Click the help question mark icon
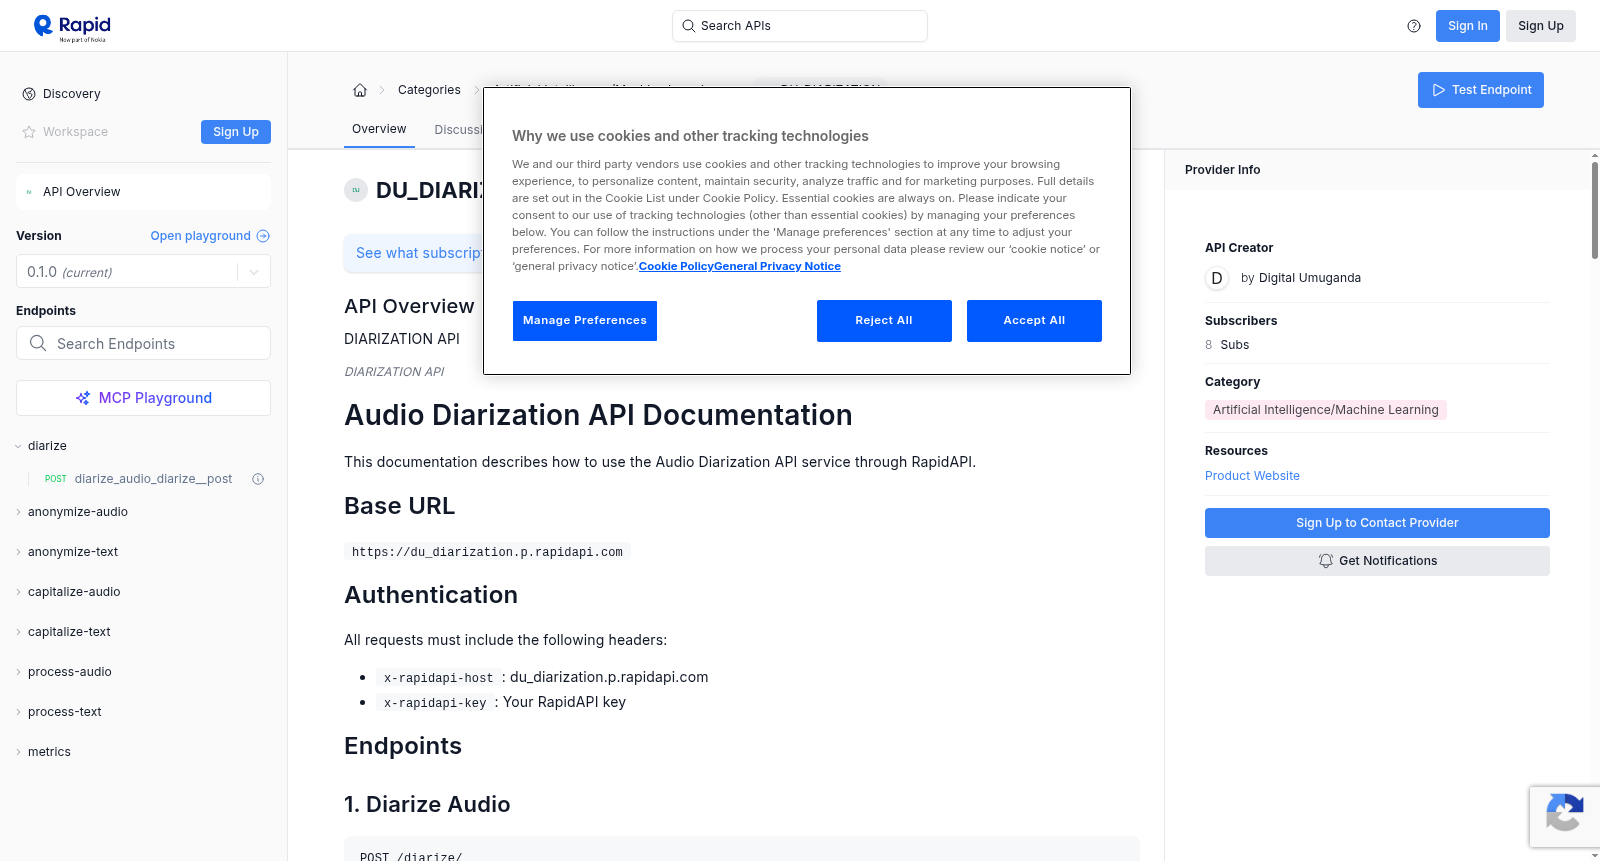Viewport: 1600px width, 861px height. coord(1414,26)
